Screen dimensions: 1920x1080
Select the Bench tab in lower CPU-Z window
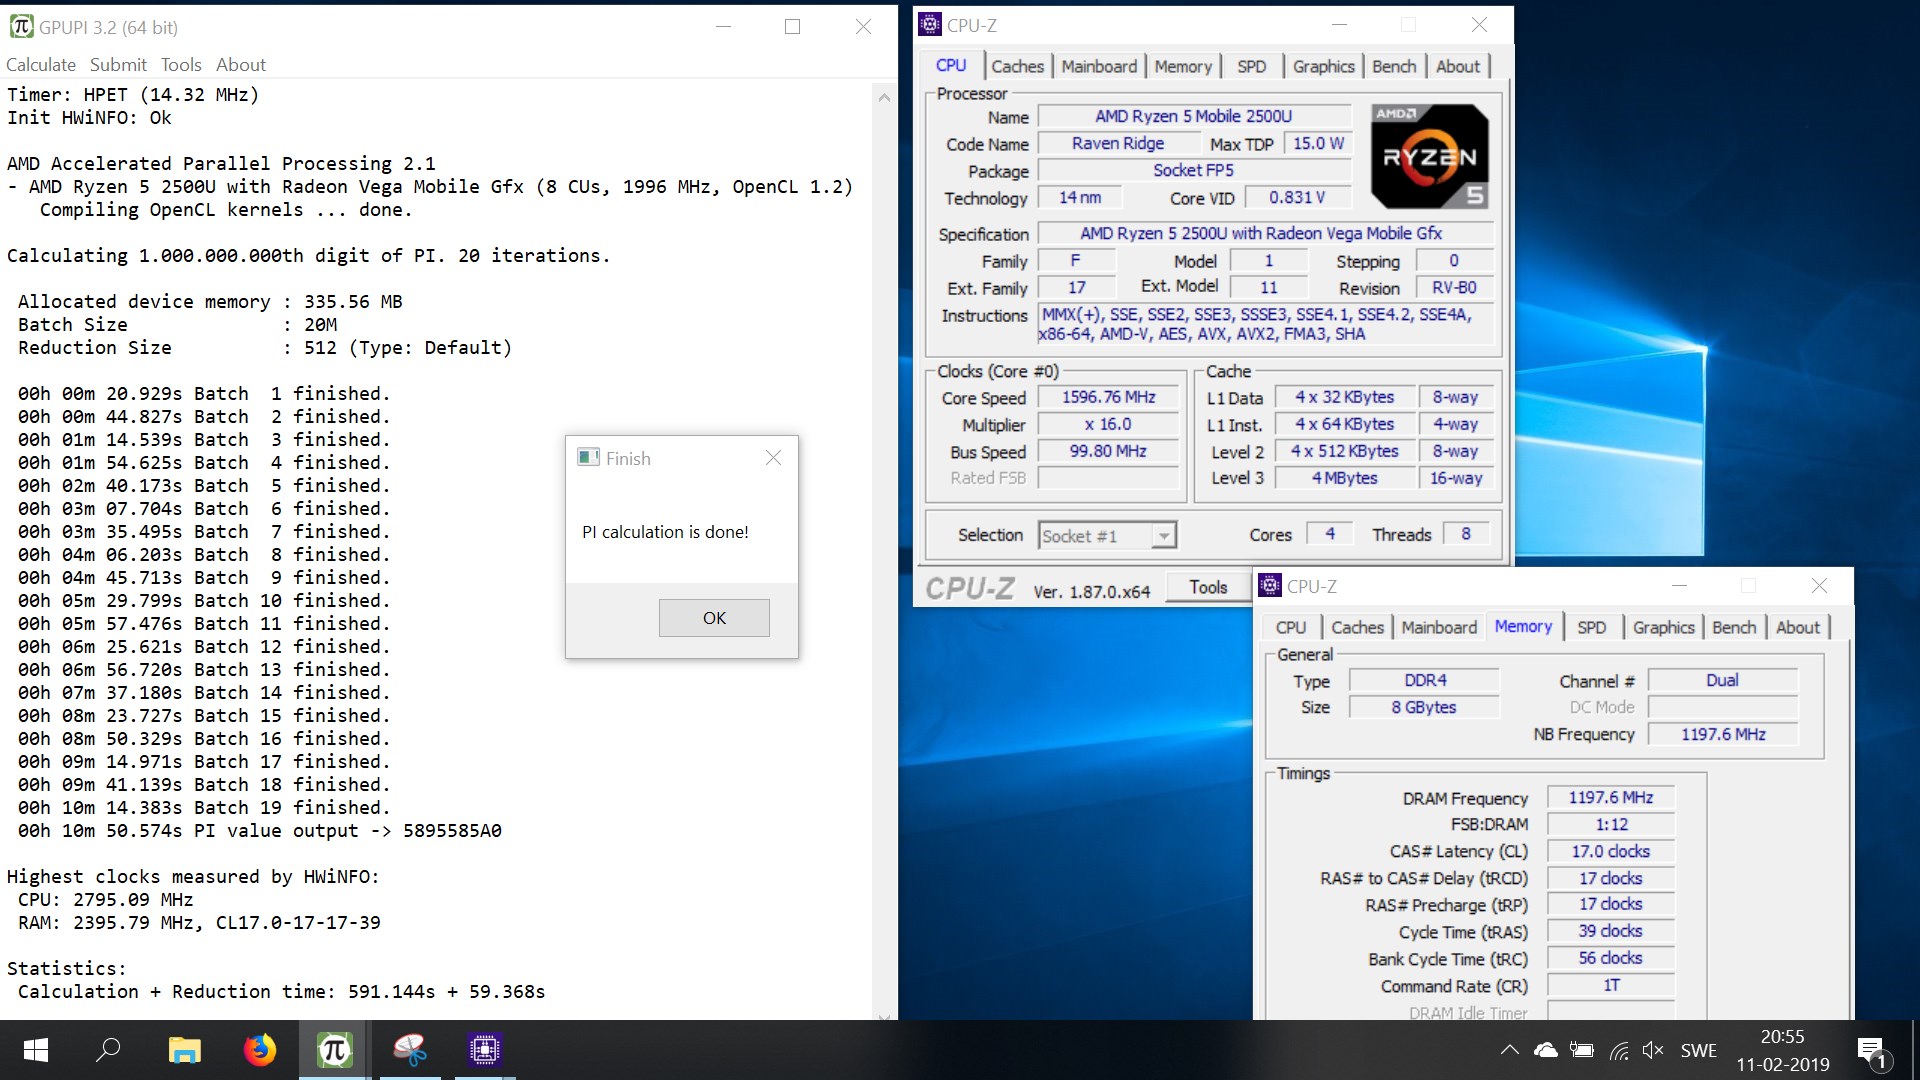pos(1734,628)
